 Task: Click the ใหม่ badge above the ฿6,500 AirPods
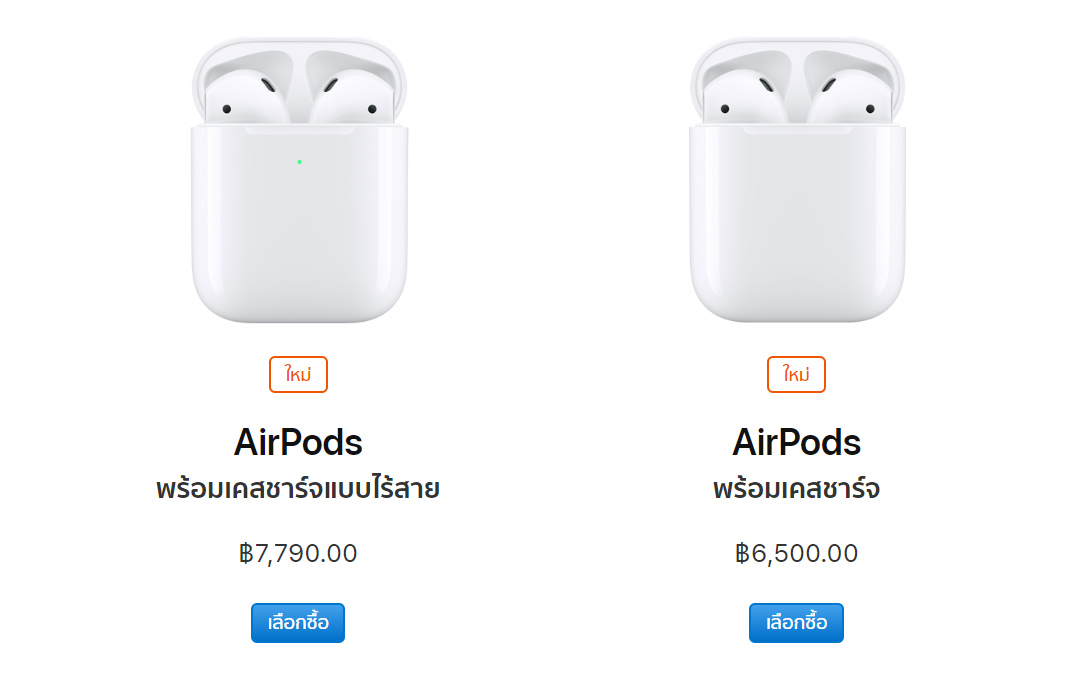[x=796, y=374]
